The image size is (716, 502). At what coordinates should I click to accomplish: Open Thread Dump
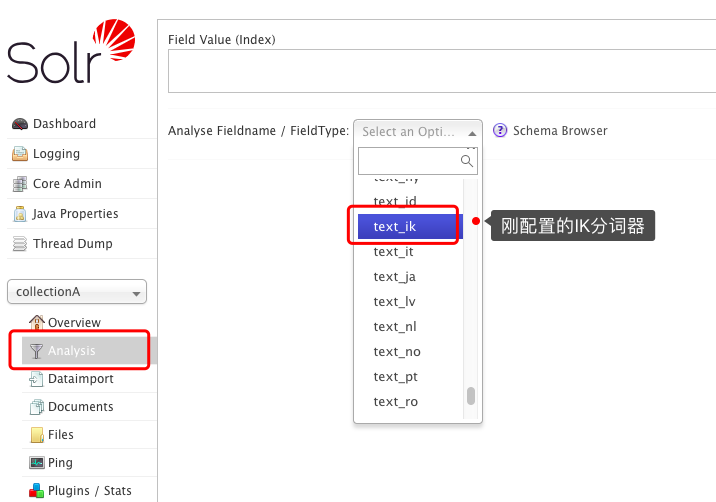tap(73, 243)
